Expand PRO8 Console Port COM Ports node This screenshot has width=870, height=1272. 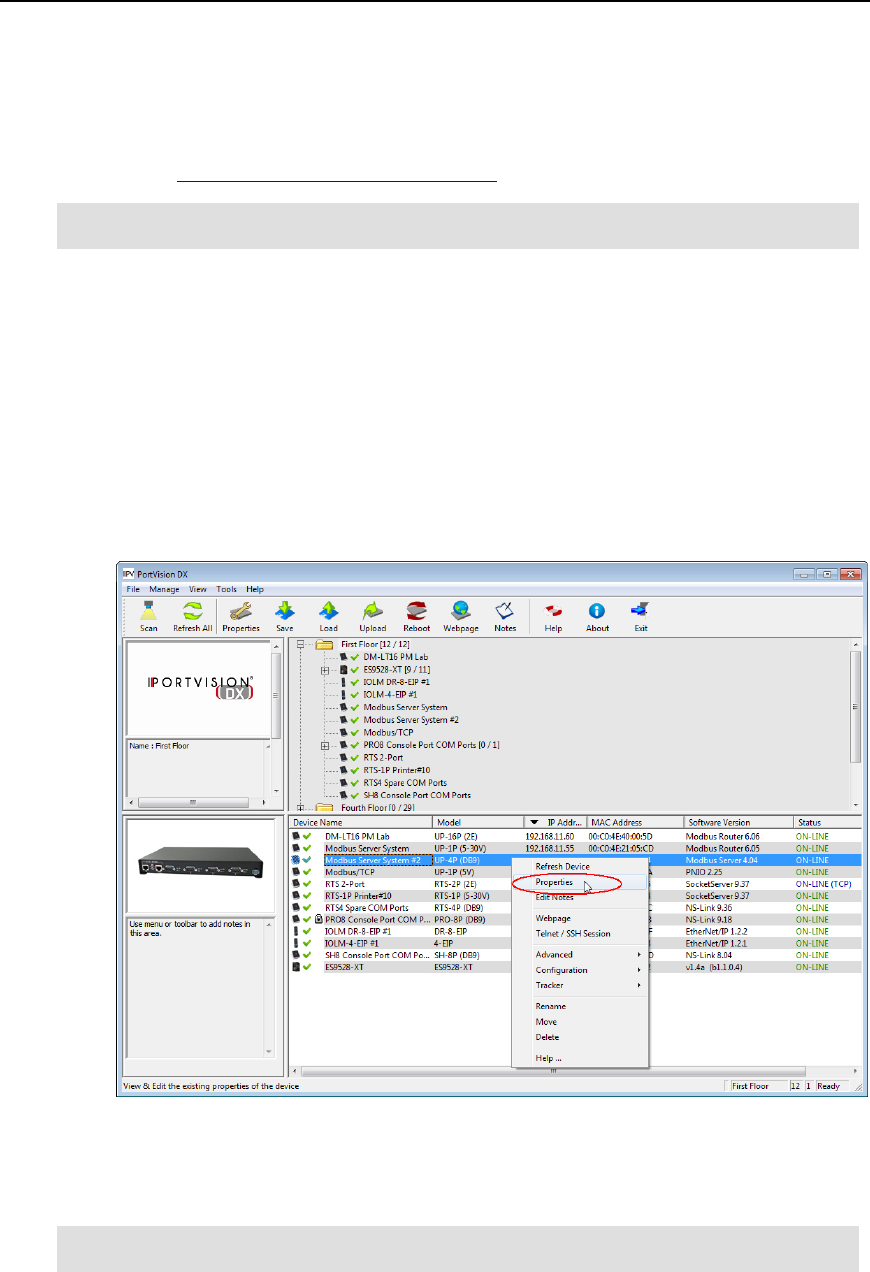pos(325,745)
